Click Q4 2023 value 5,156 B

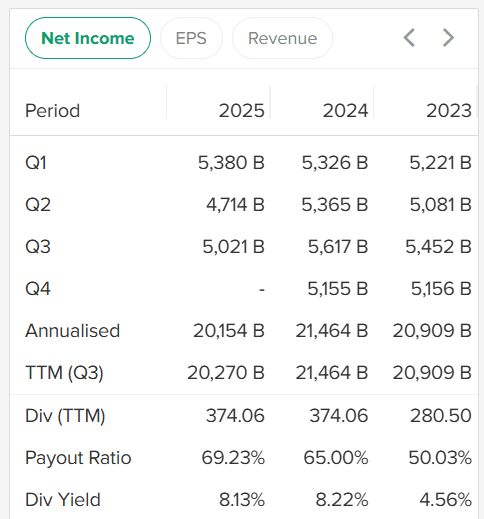click(441, 288)
